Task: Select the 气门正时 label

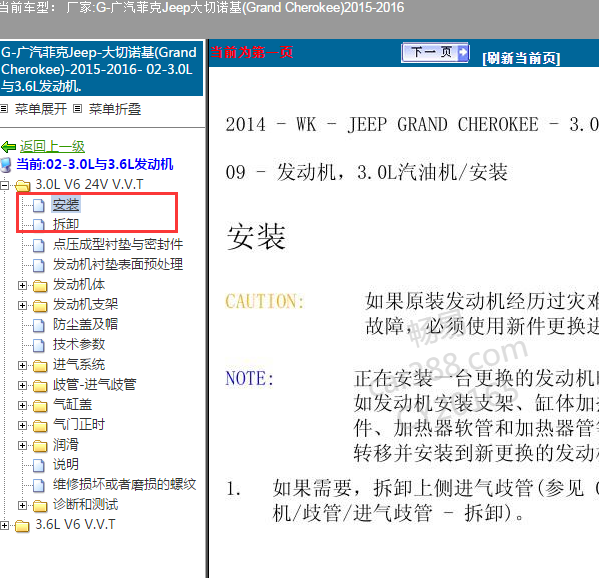Action: pos(79,424)
